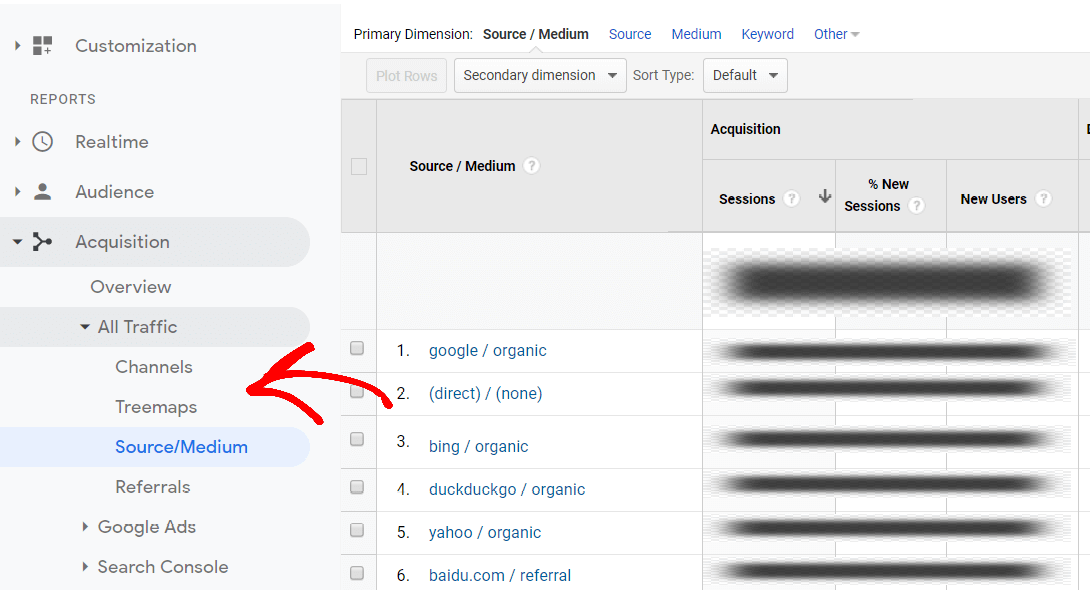
Task: Open the bing / organic report link
Action: (x=478, y=446)
